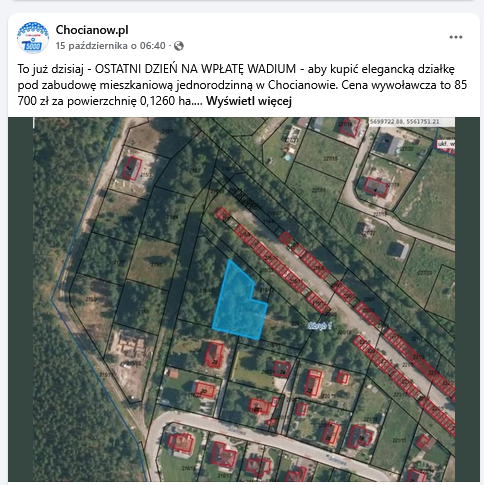Open the 15 października o 06:40 timestamp
Screen dimensions: 484x485
click(x=110, y=46)
